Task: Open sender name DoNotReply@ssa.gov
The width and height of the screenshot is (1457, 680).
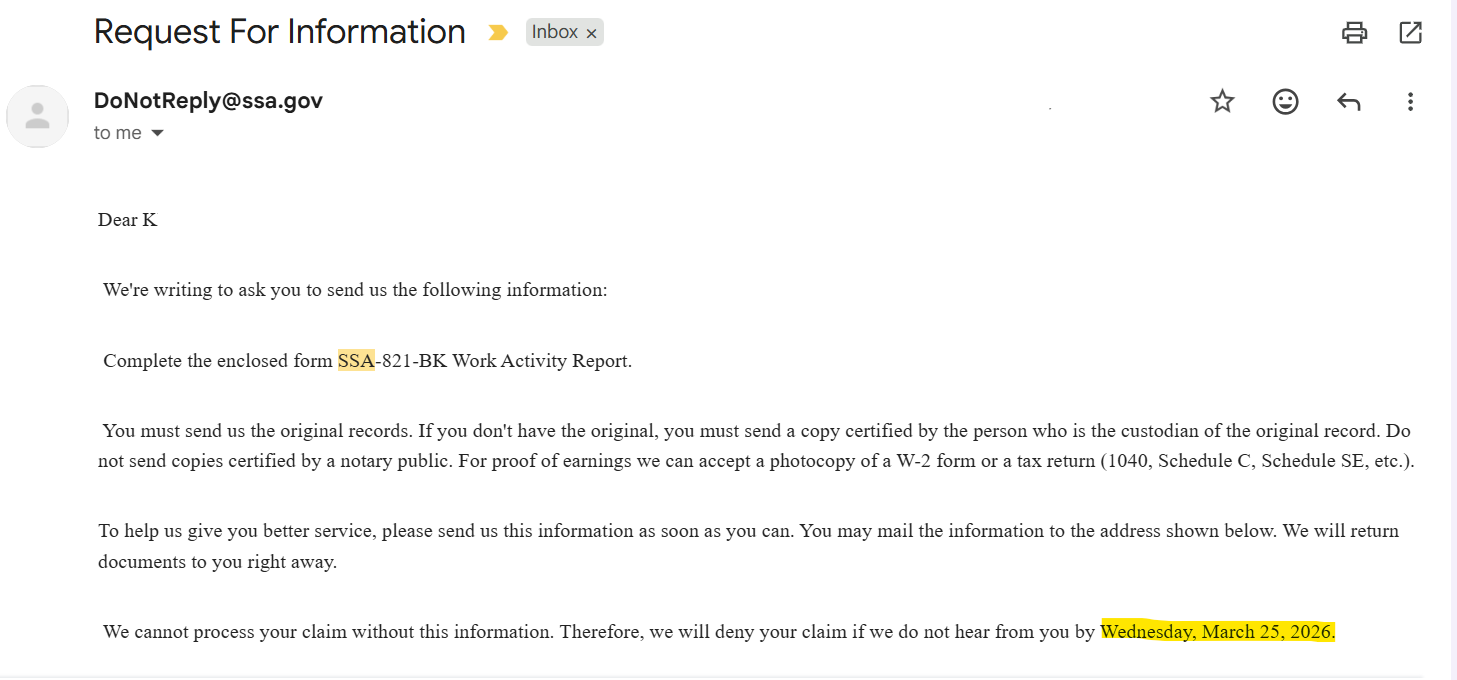Action: tap(208, 100)
